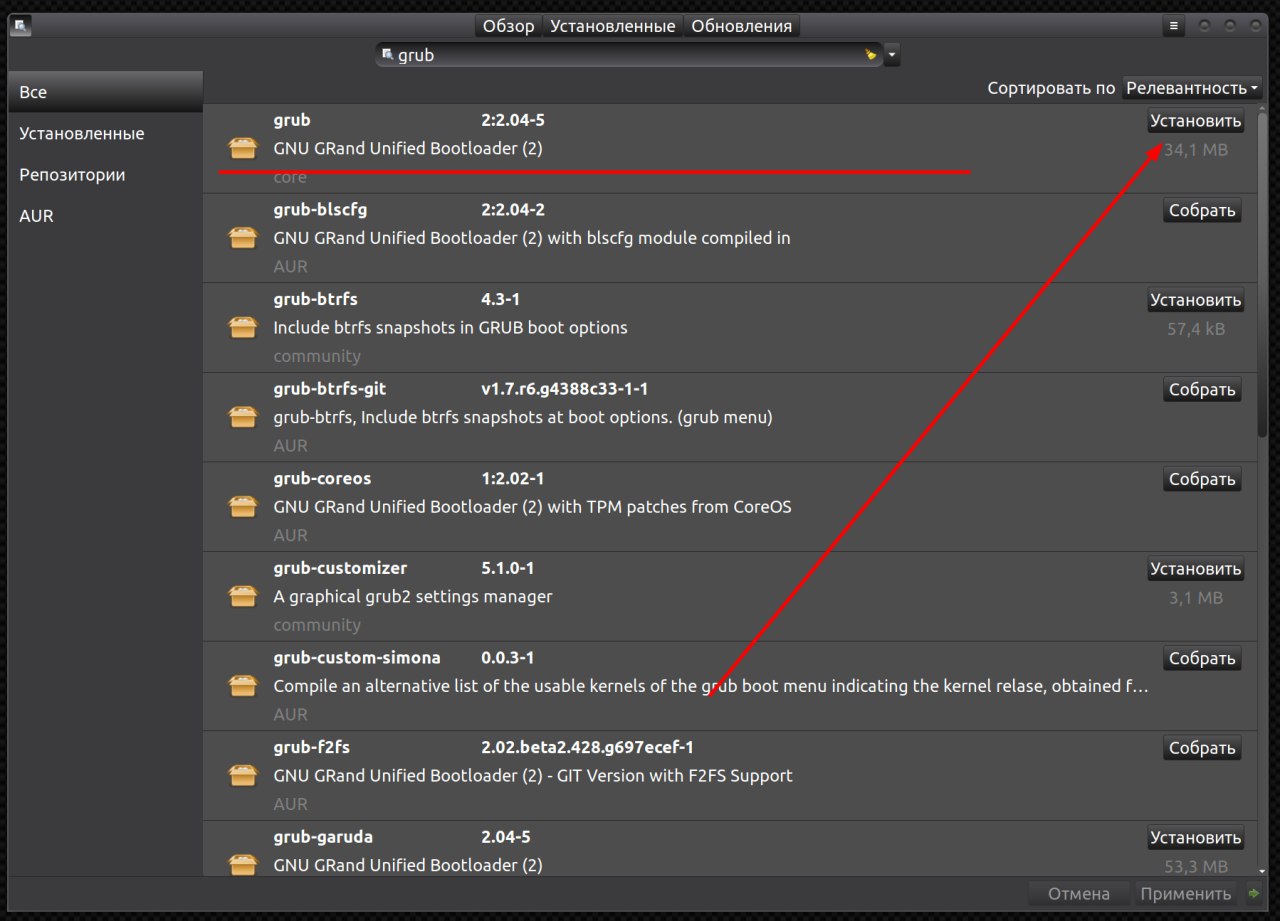Click Собрать for grub-btrfs-git
1280x921 pixels.
(1202, 389)
